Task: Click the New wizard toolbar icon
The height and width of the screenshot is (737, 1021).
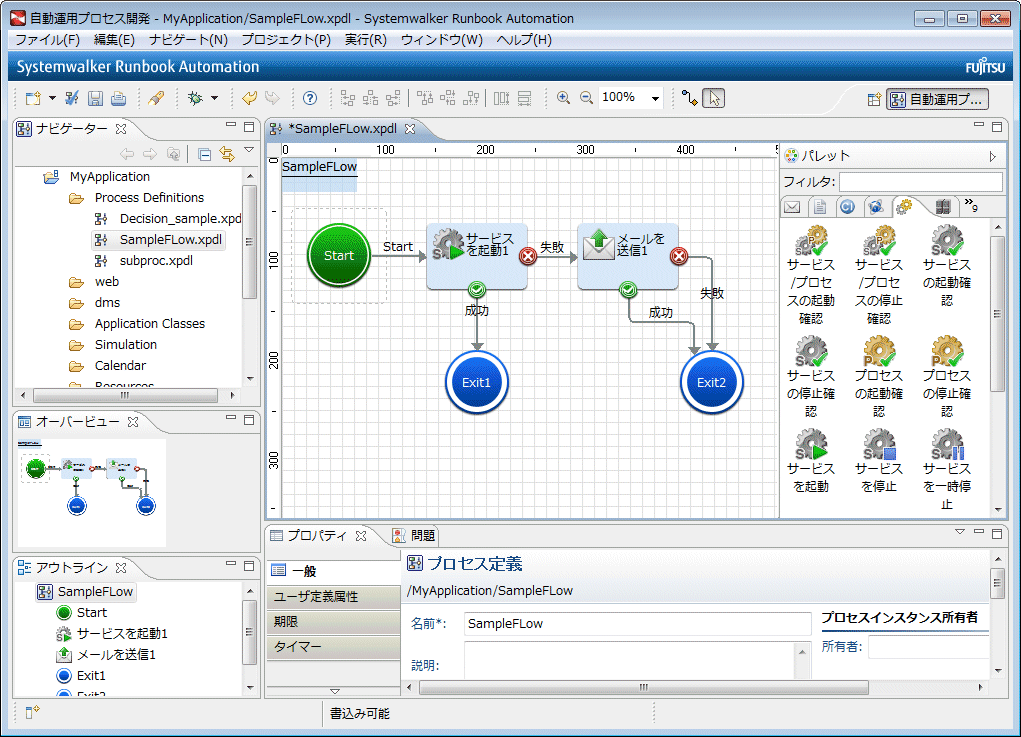Action: click(33, 98)
